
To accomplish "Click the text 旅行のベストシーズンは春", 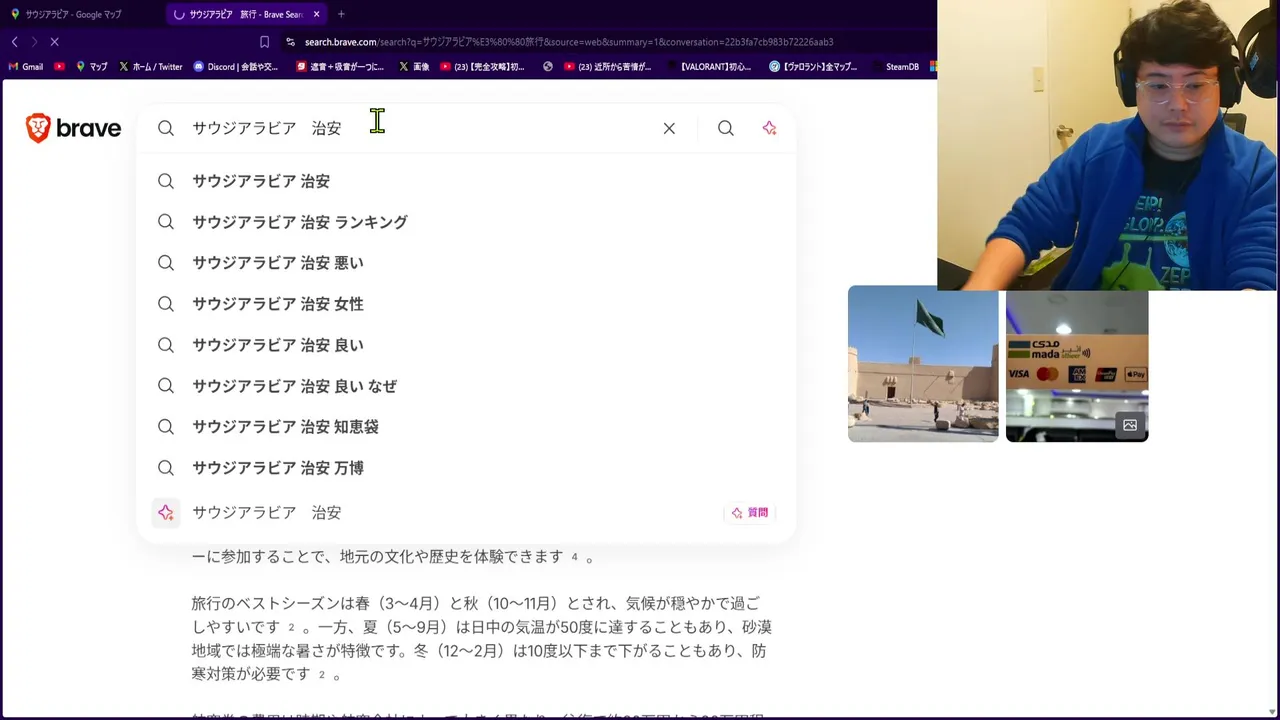I will 281,603.
